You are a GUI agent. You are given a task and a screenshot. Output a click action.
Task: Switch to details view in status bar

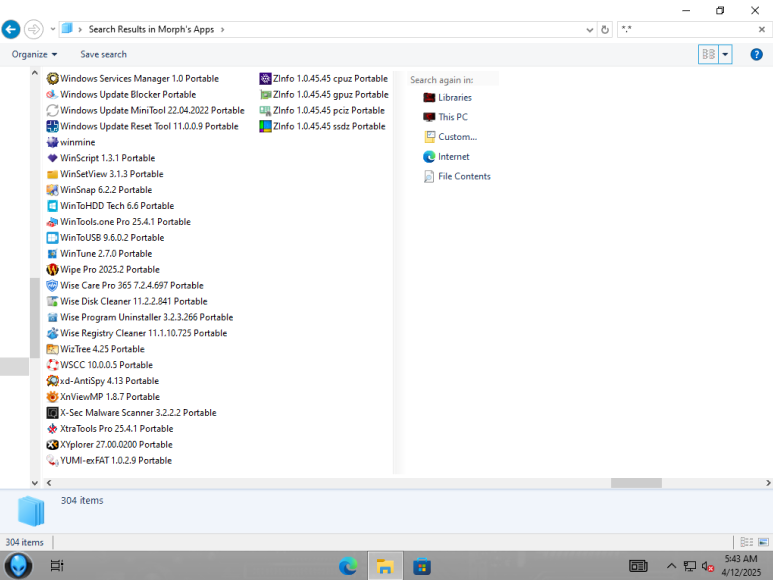(x=746, y=542)
